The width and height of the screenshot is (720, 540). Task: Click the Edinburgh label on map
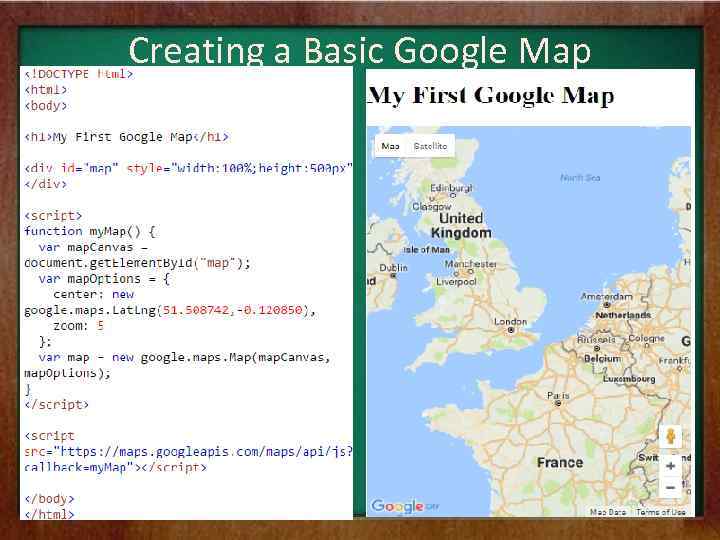[x=451, y=188]
